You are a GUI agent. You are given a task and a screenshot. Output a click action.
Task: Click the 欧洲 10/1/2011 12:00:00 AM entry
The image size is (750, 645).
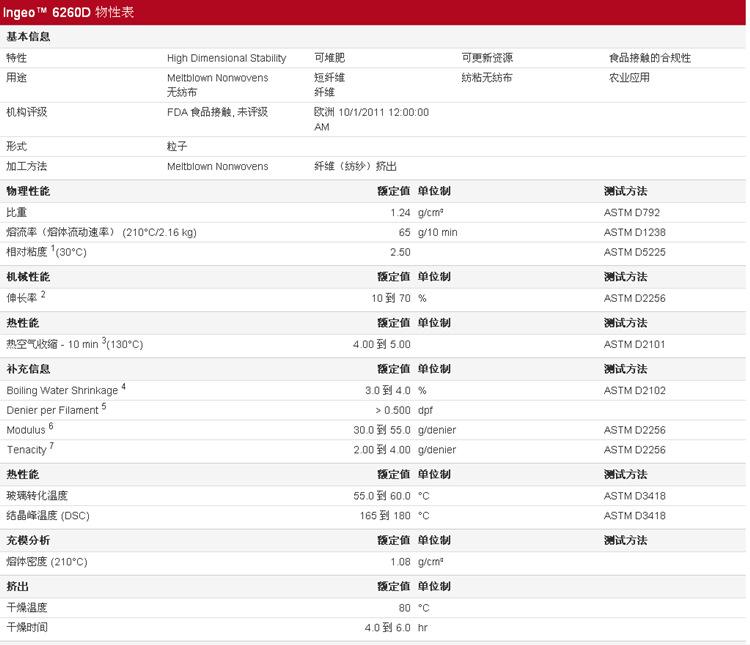[x=371, y=119]
